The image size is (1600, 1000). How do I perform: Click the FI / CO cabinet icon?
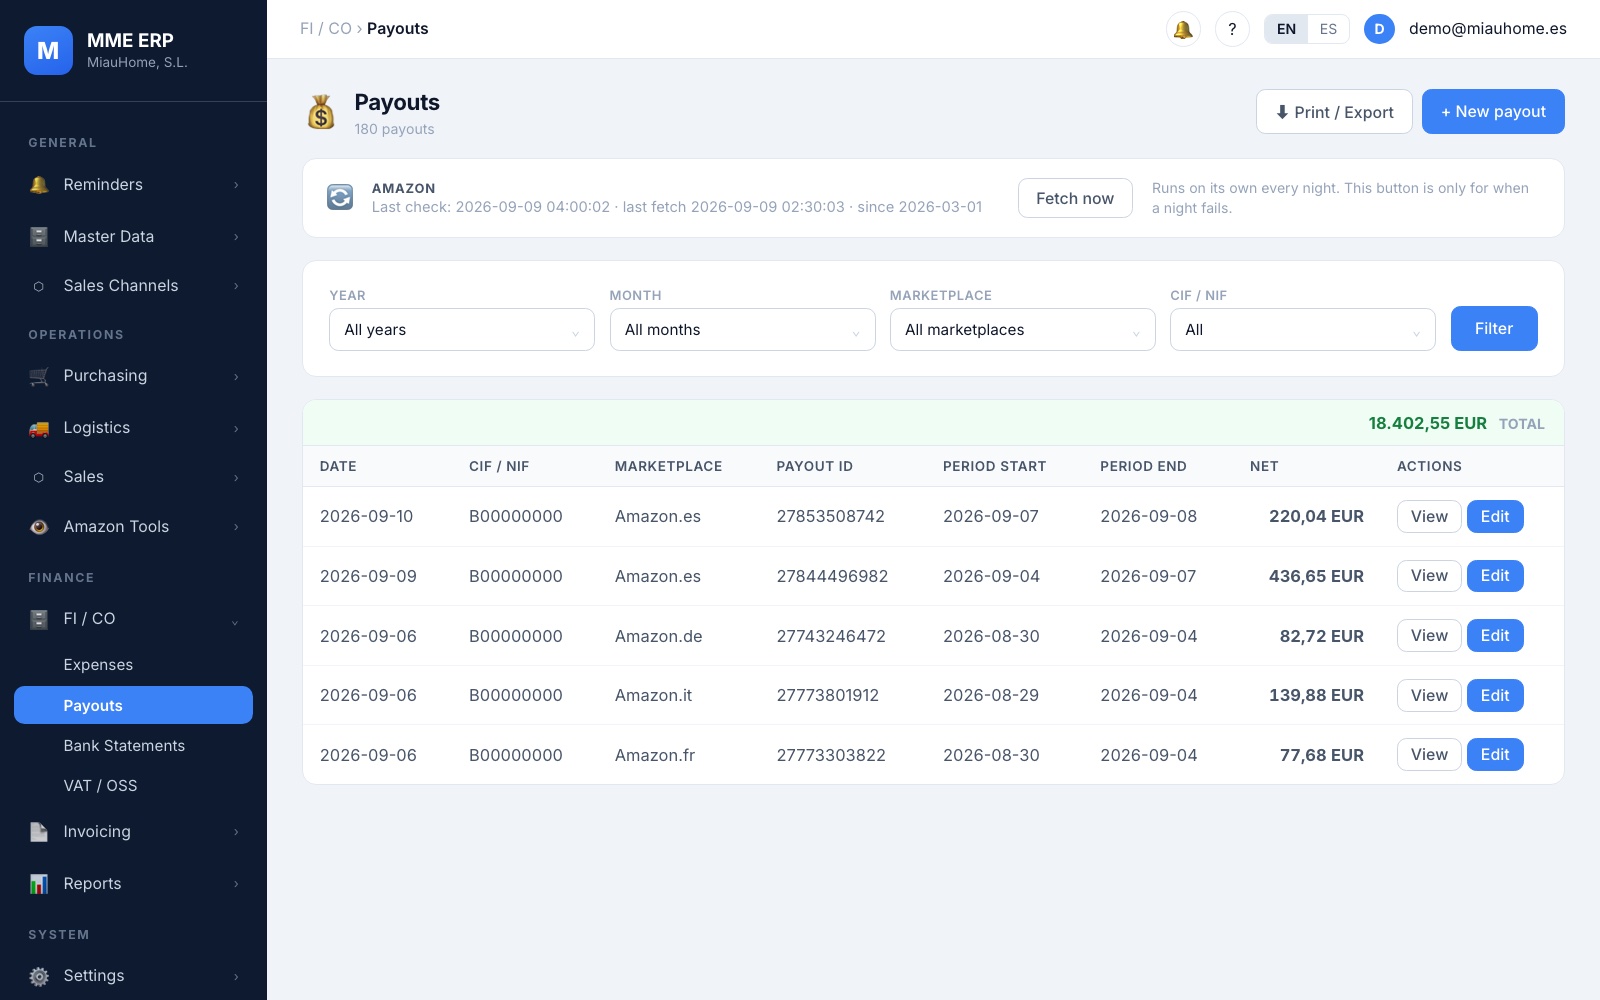(x=39, y=619)
